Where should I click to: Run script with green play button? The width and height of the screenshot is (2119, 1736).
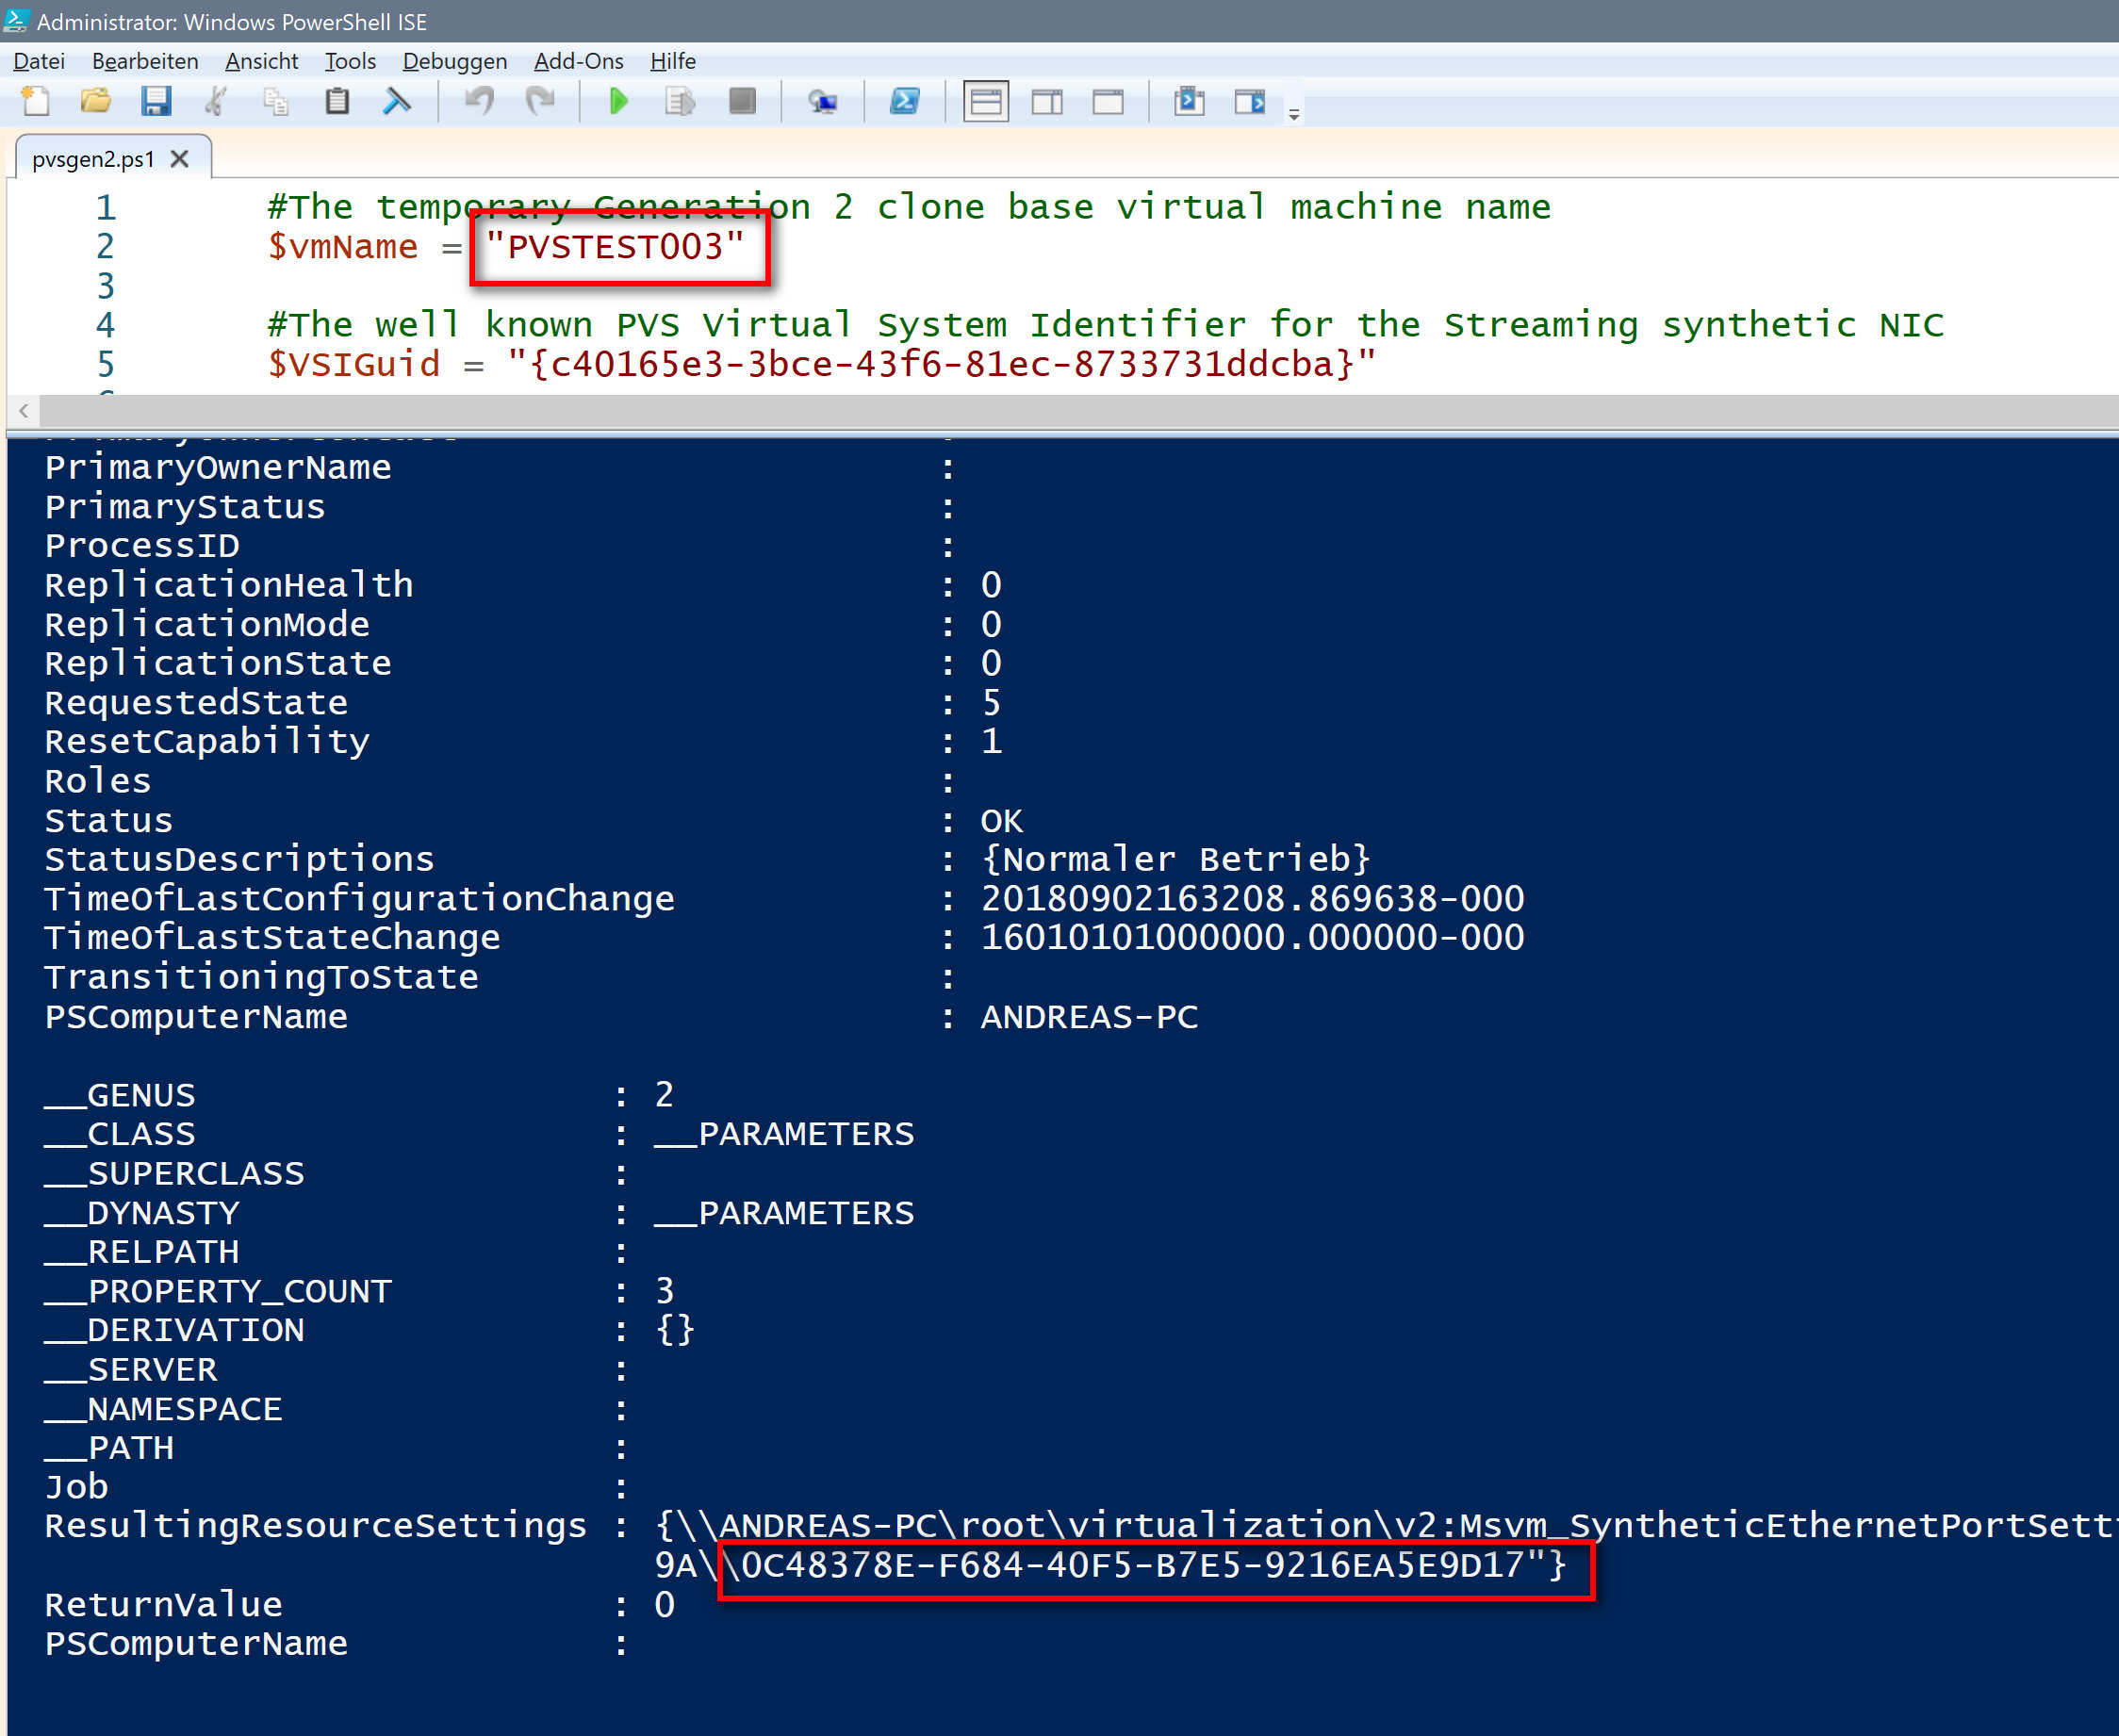tap(619, 101)
